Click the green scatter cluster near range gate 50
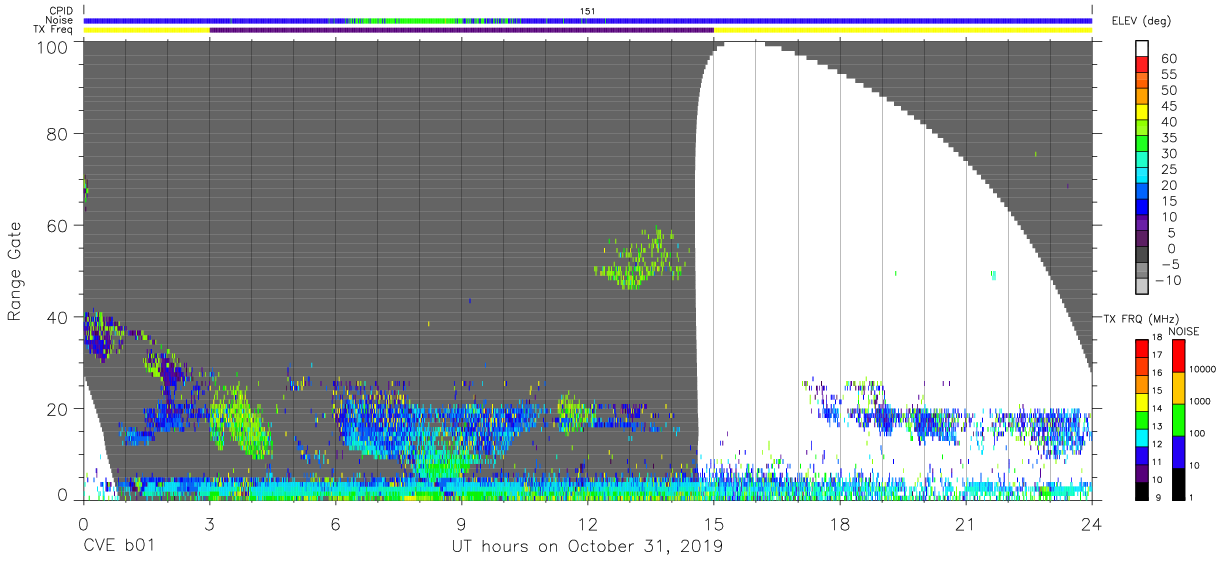 639,260
